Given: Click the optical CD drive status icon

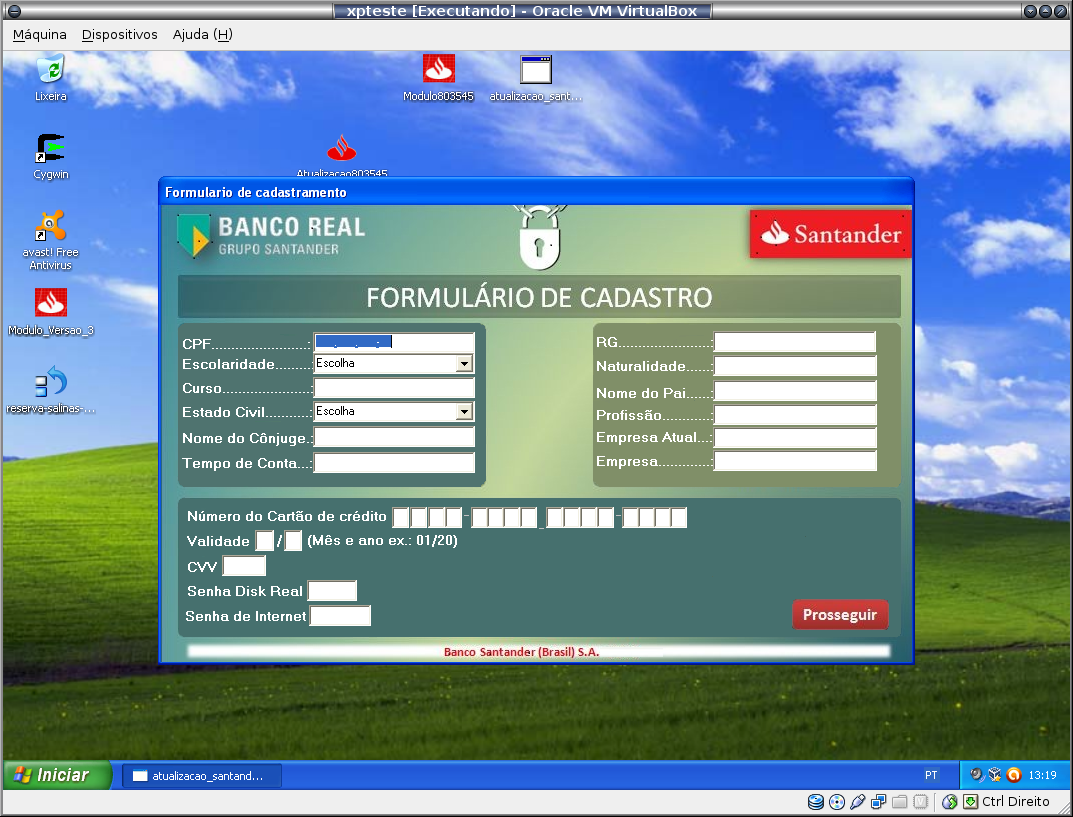Looking at the screenshot, I should (x=836, y=801).
